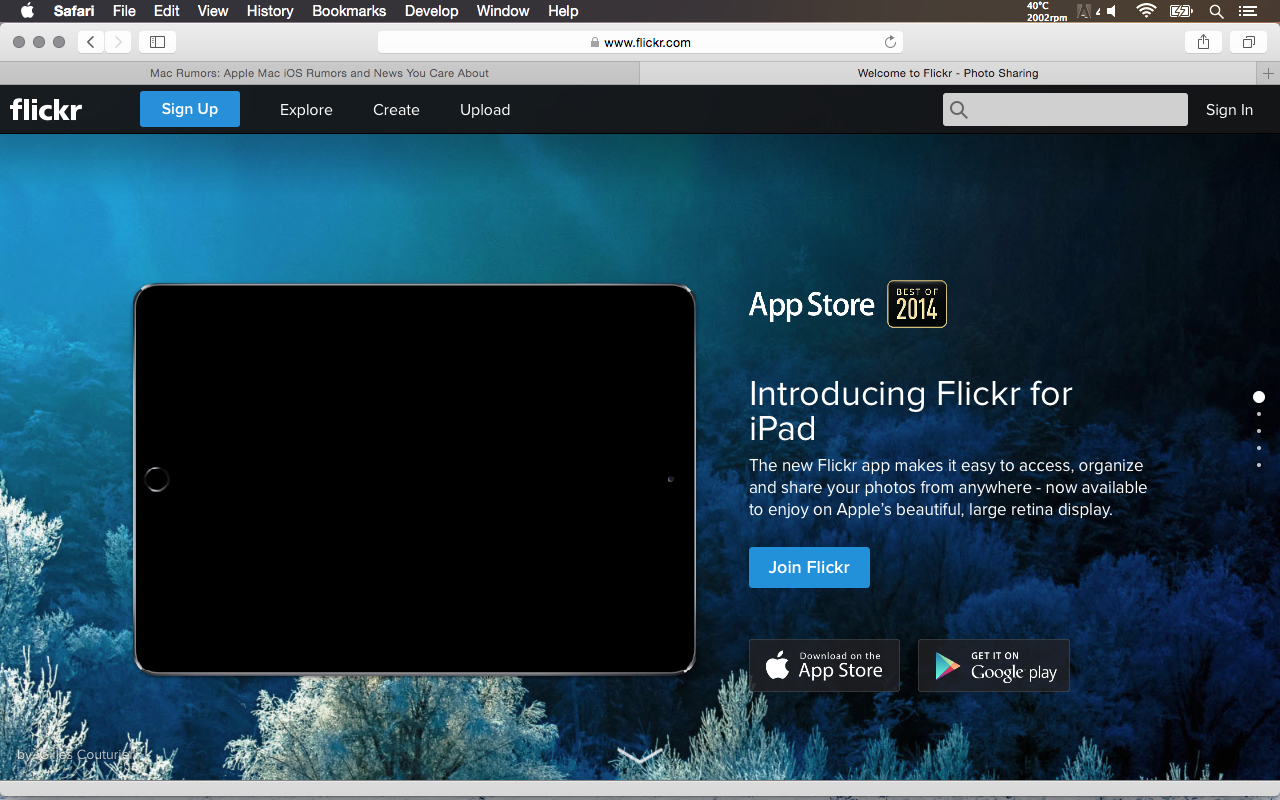Click the Flickr logo
Screen dimensions: 1280x800
pos(46,109)
